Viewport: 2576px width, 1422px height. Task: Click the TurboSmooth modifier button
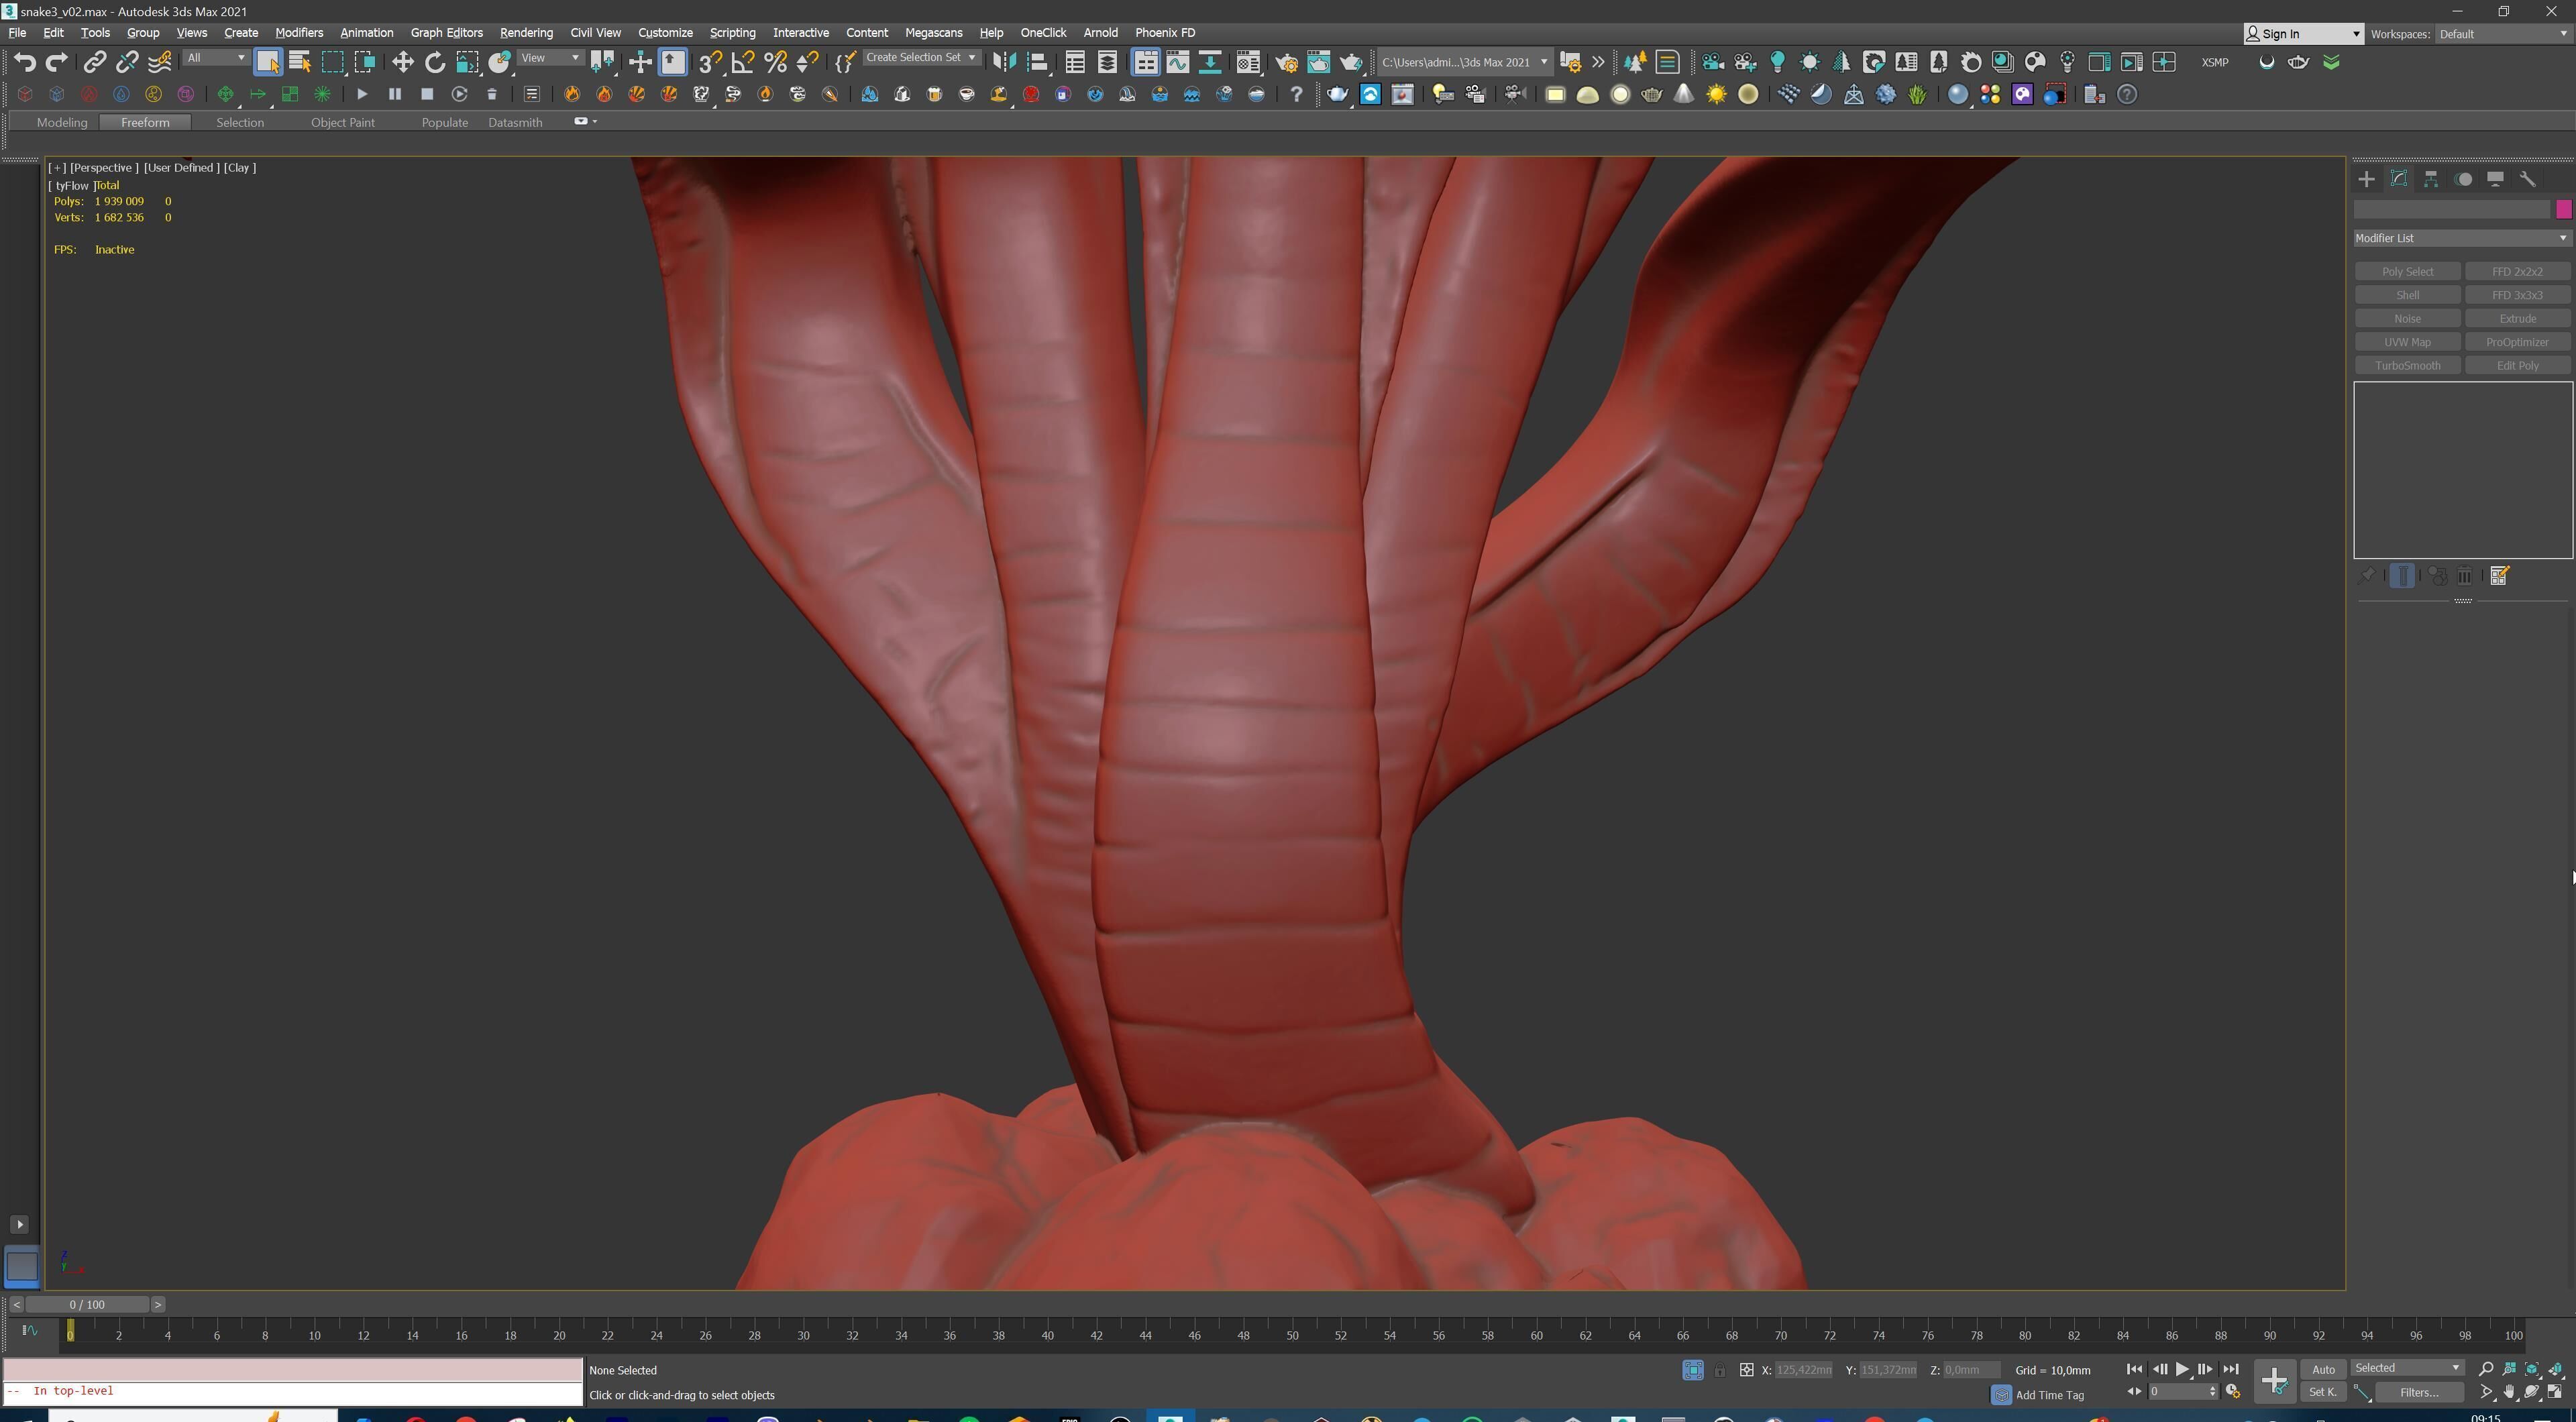pos(2407,366)
